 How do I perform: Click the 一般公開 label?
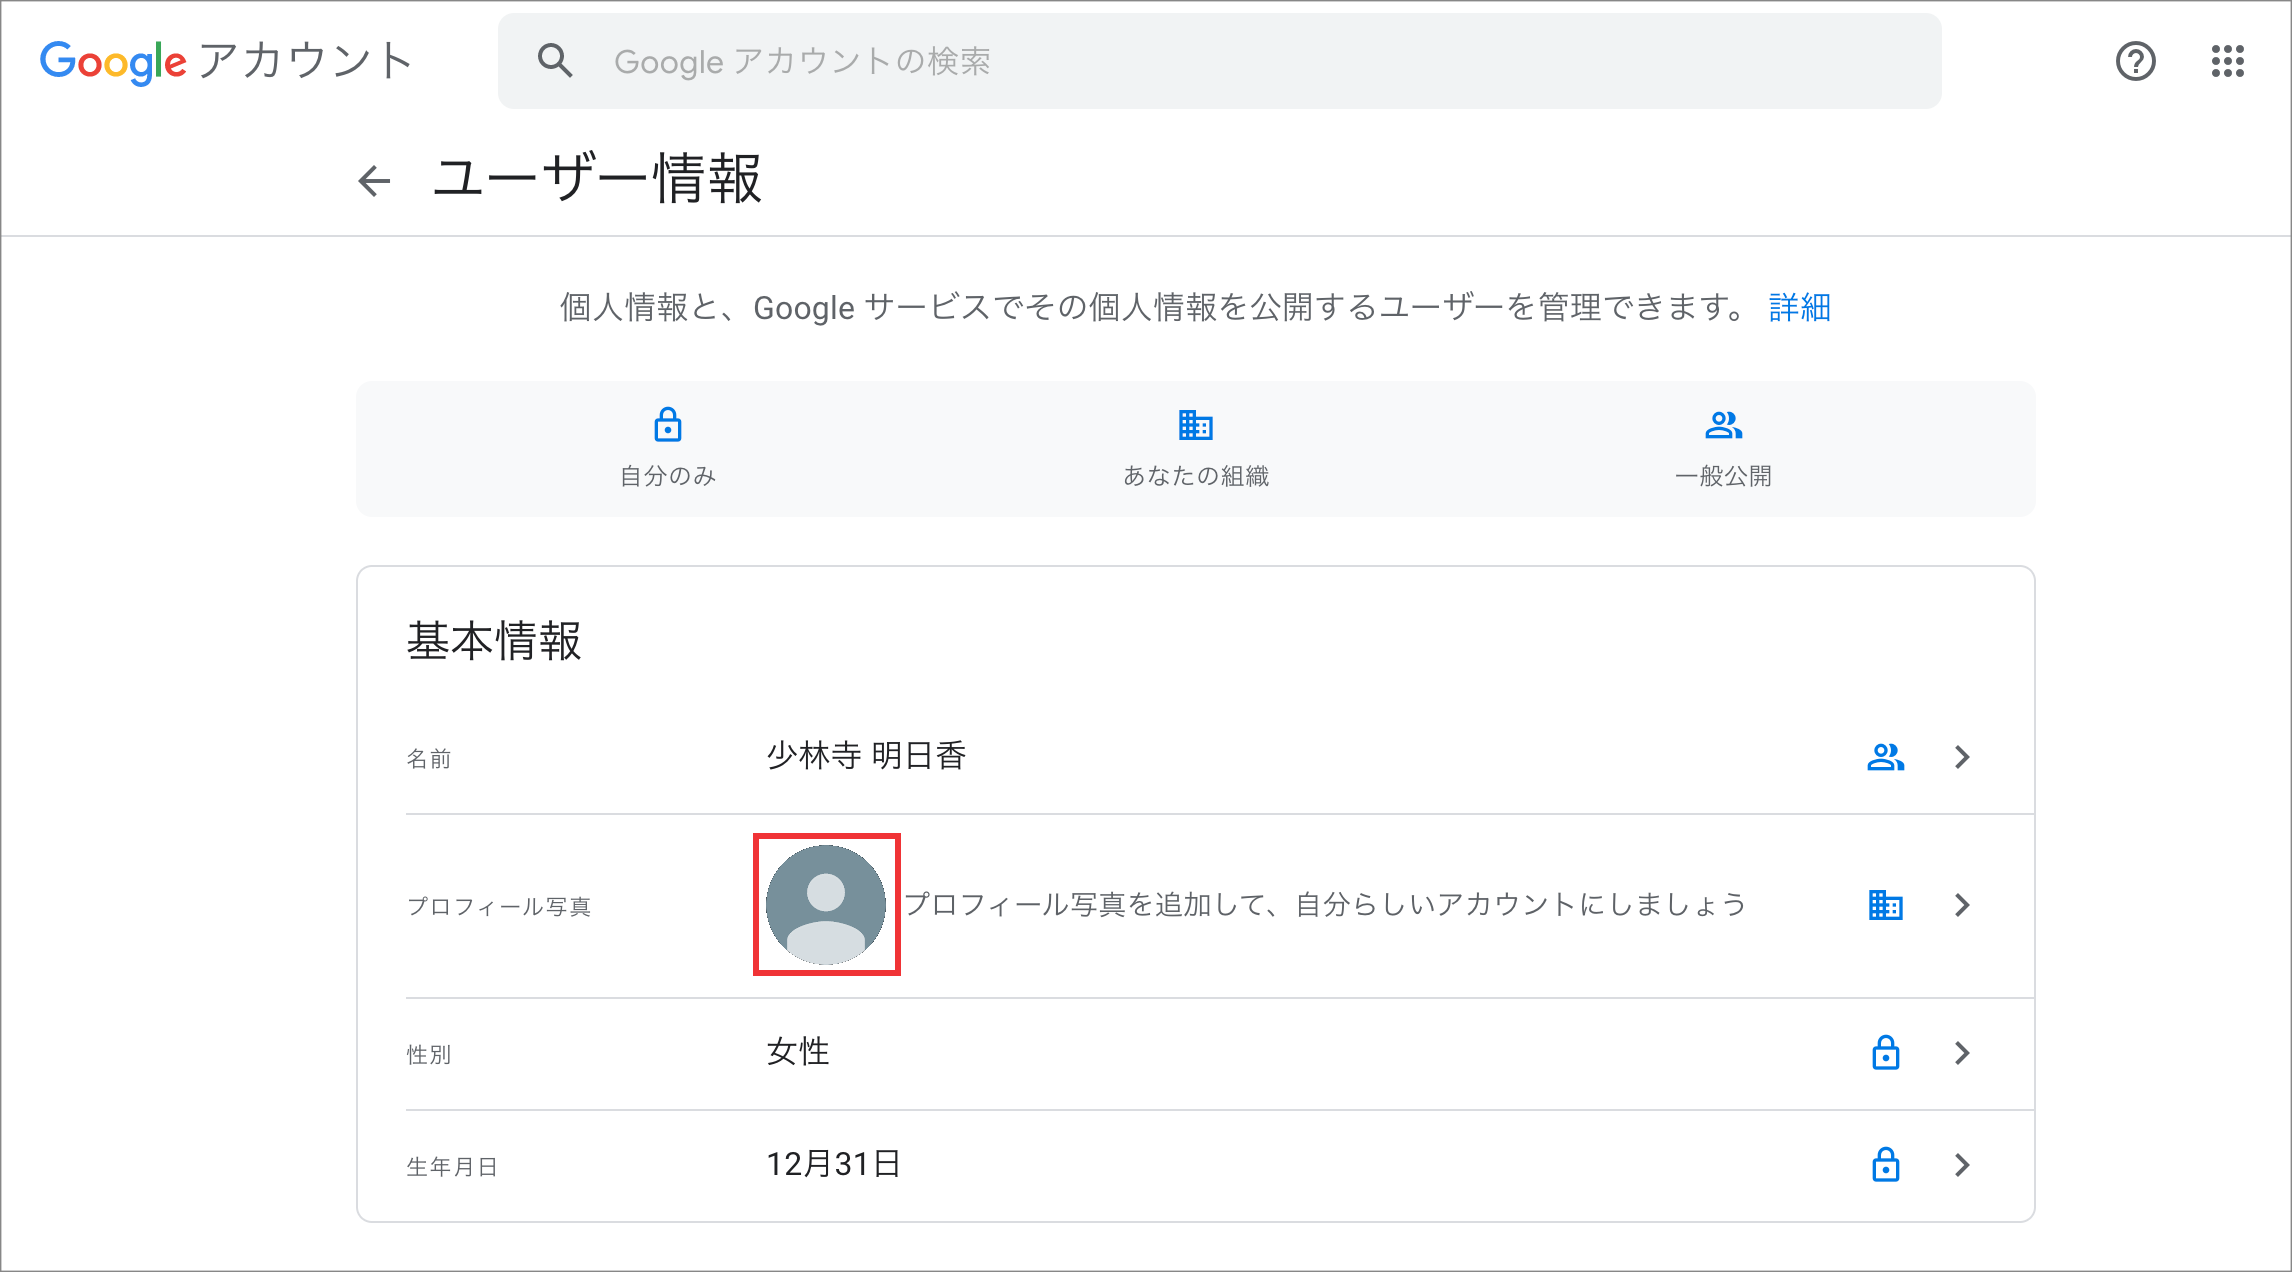tap(1723, 476)
